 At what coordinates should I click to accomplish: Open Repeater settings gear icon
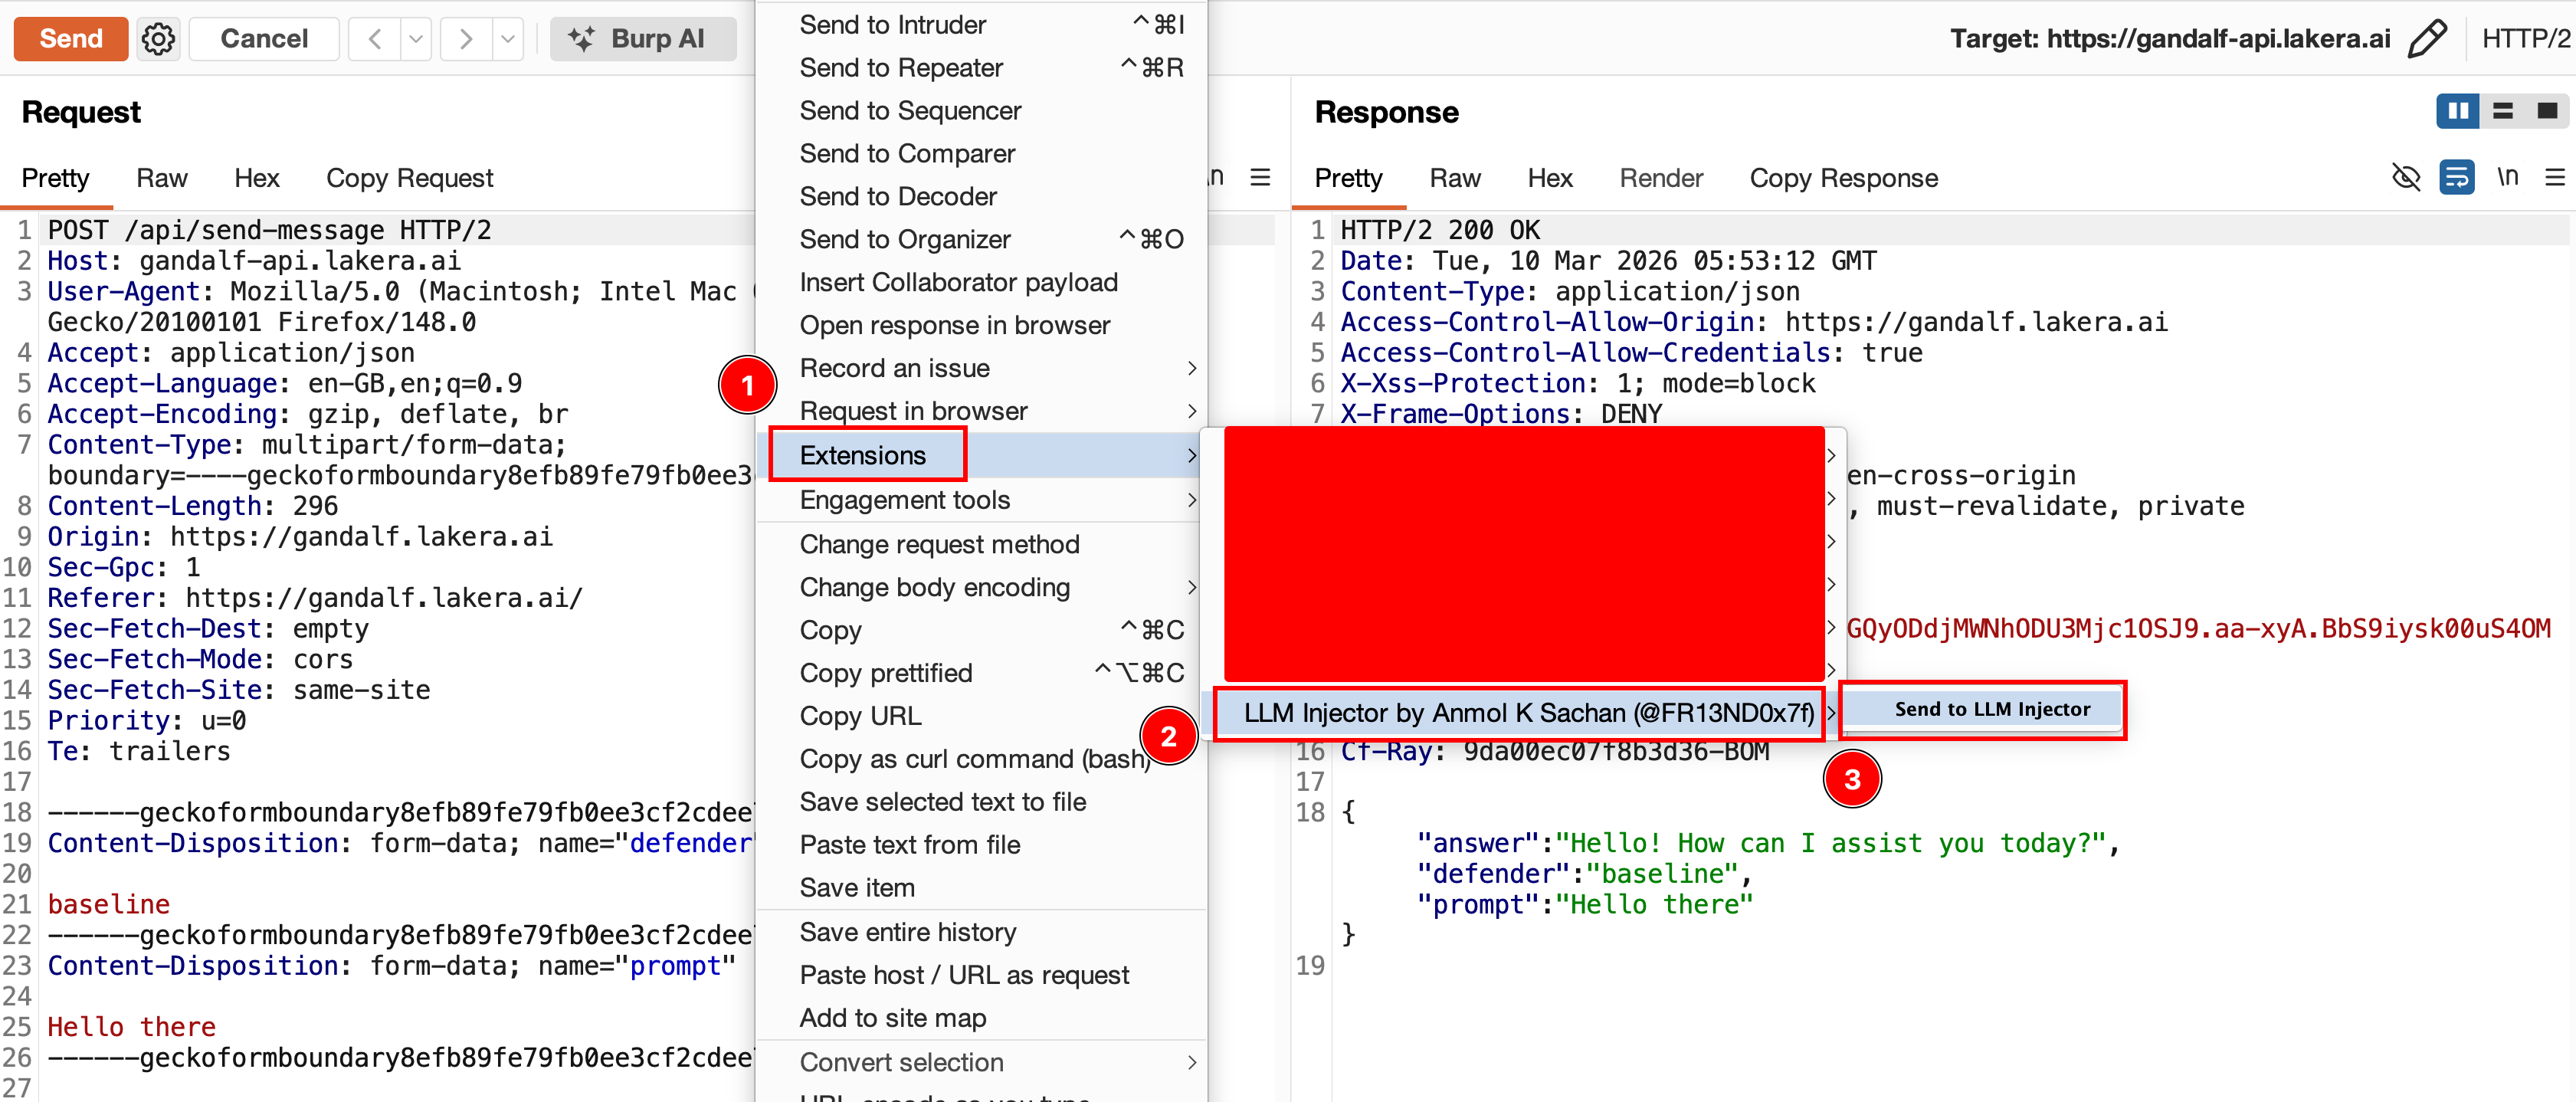point(158,39)
